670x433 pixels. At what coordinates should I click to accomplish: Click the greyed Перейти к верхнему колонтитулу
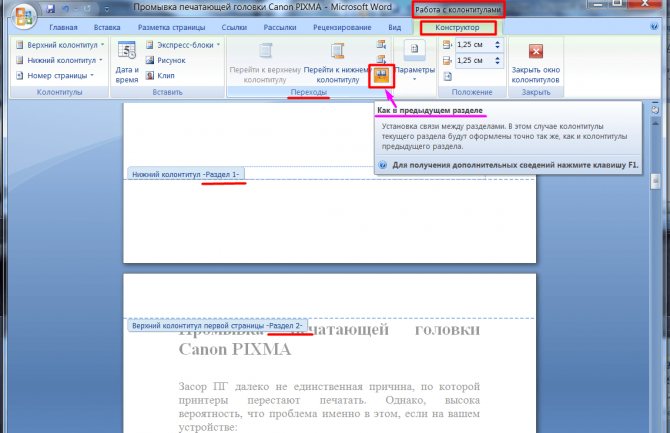click(x=265, y=63)
